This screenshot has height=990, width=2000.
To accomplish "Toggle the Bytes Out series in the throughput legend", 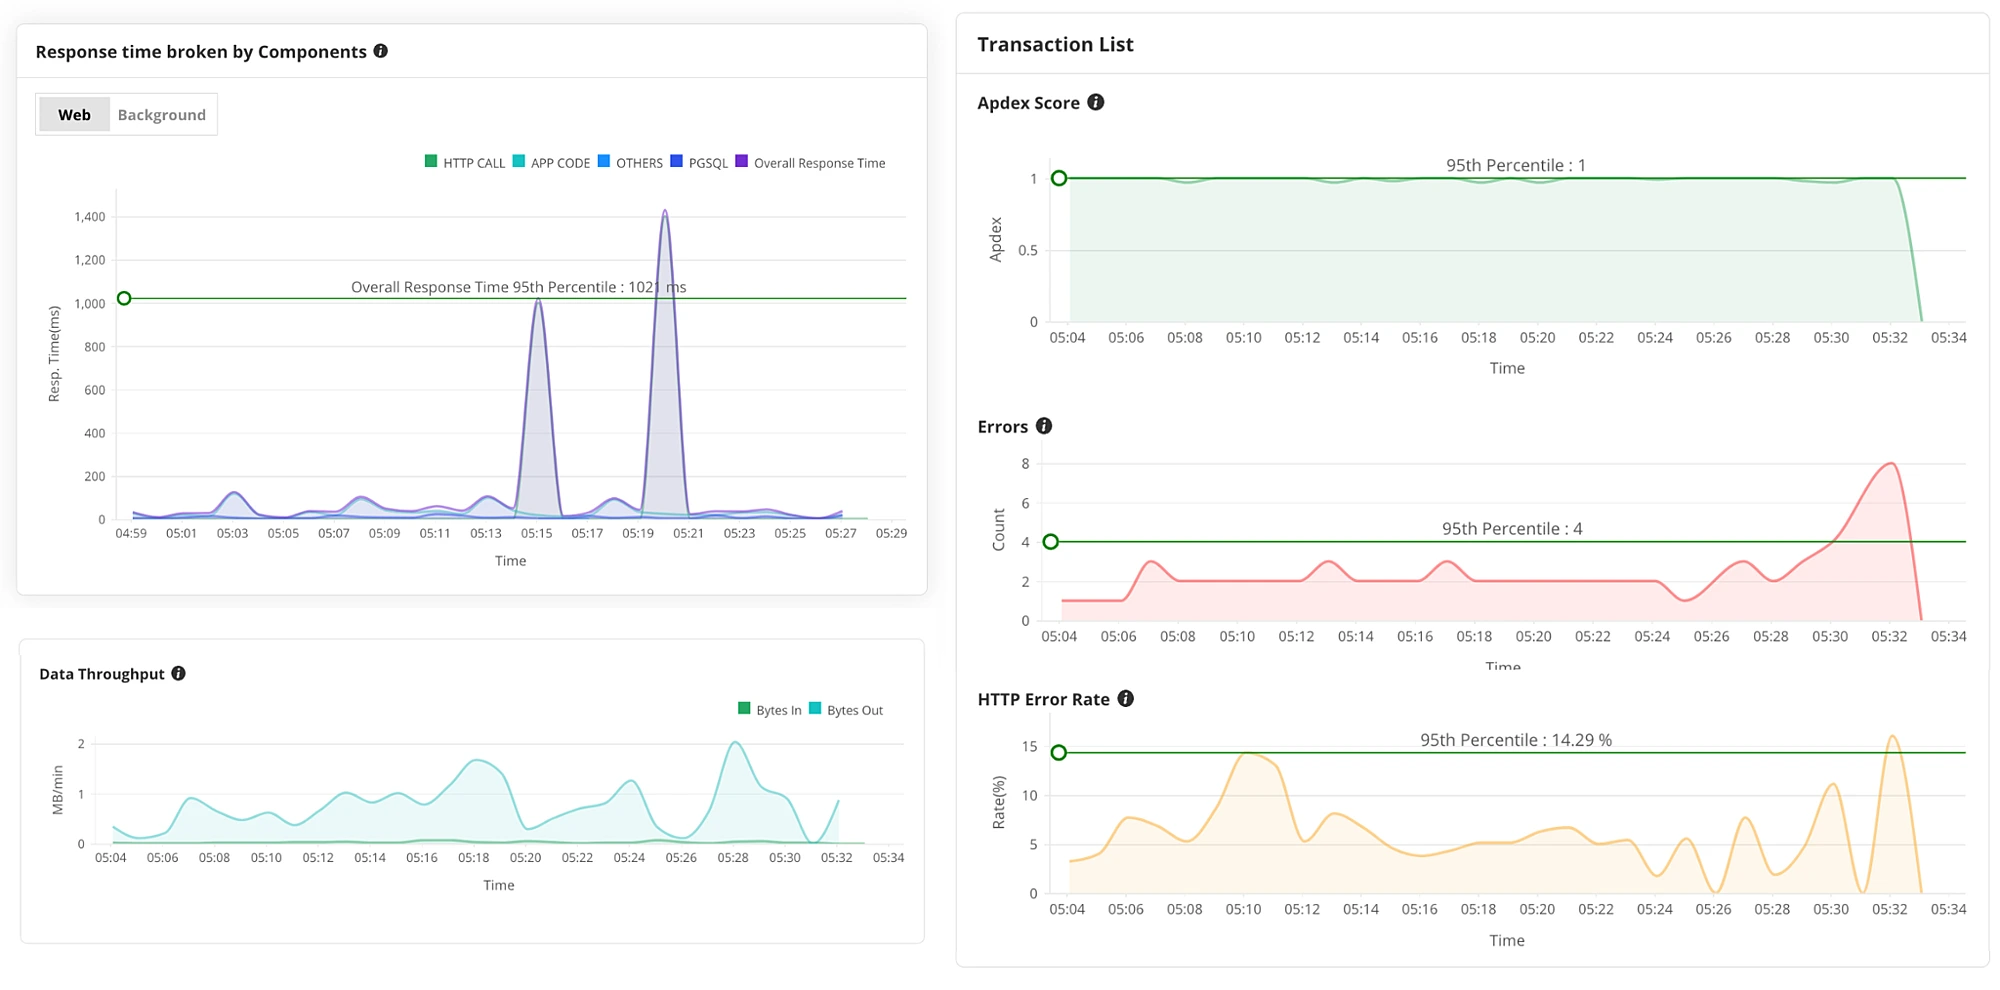I will [846, 709].
